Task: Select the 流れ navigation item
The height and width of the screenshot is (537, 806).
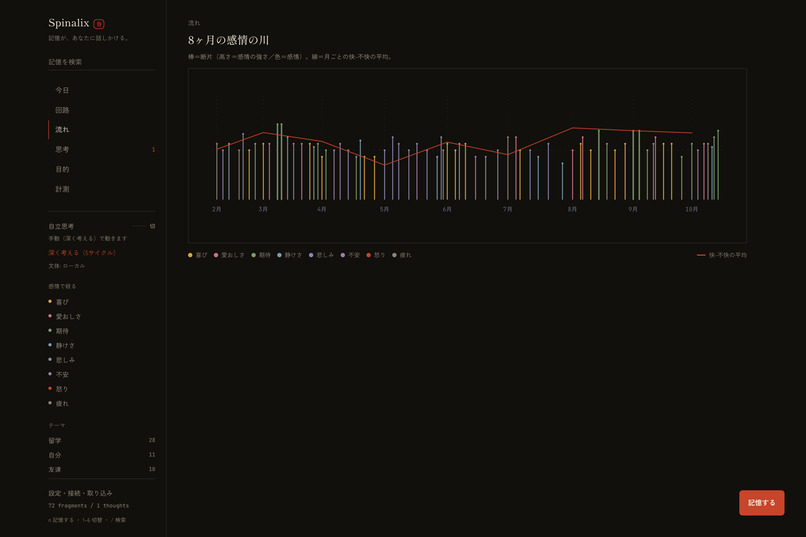Action: [x=101, y=129]
